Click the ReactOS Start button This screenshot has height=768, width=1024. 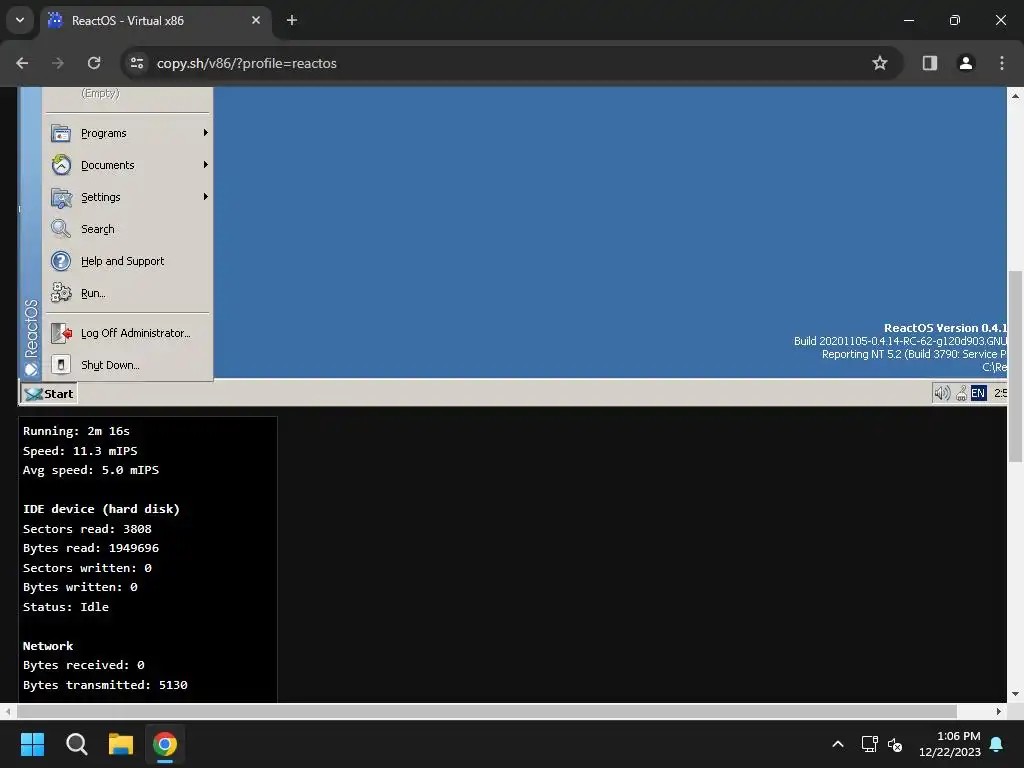click(x=49, y=394)
